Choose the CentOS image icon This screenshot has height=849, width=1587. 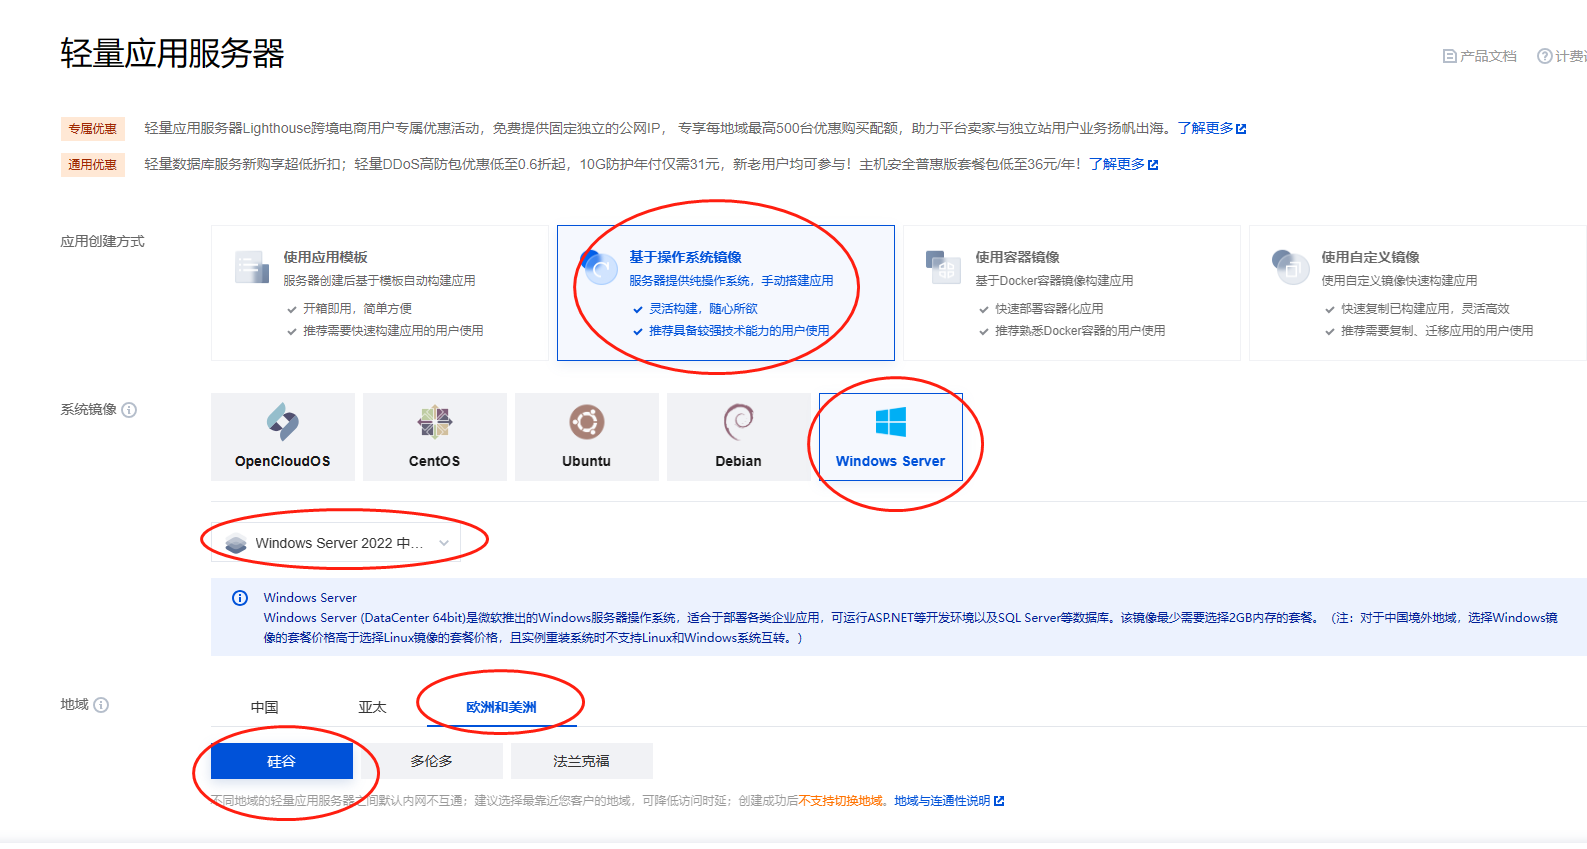435,423
